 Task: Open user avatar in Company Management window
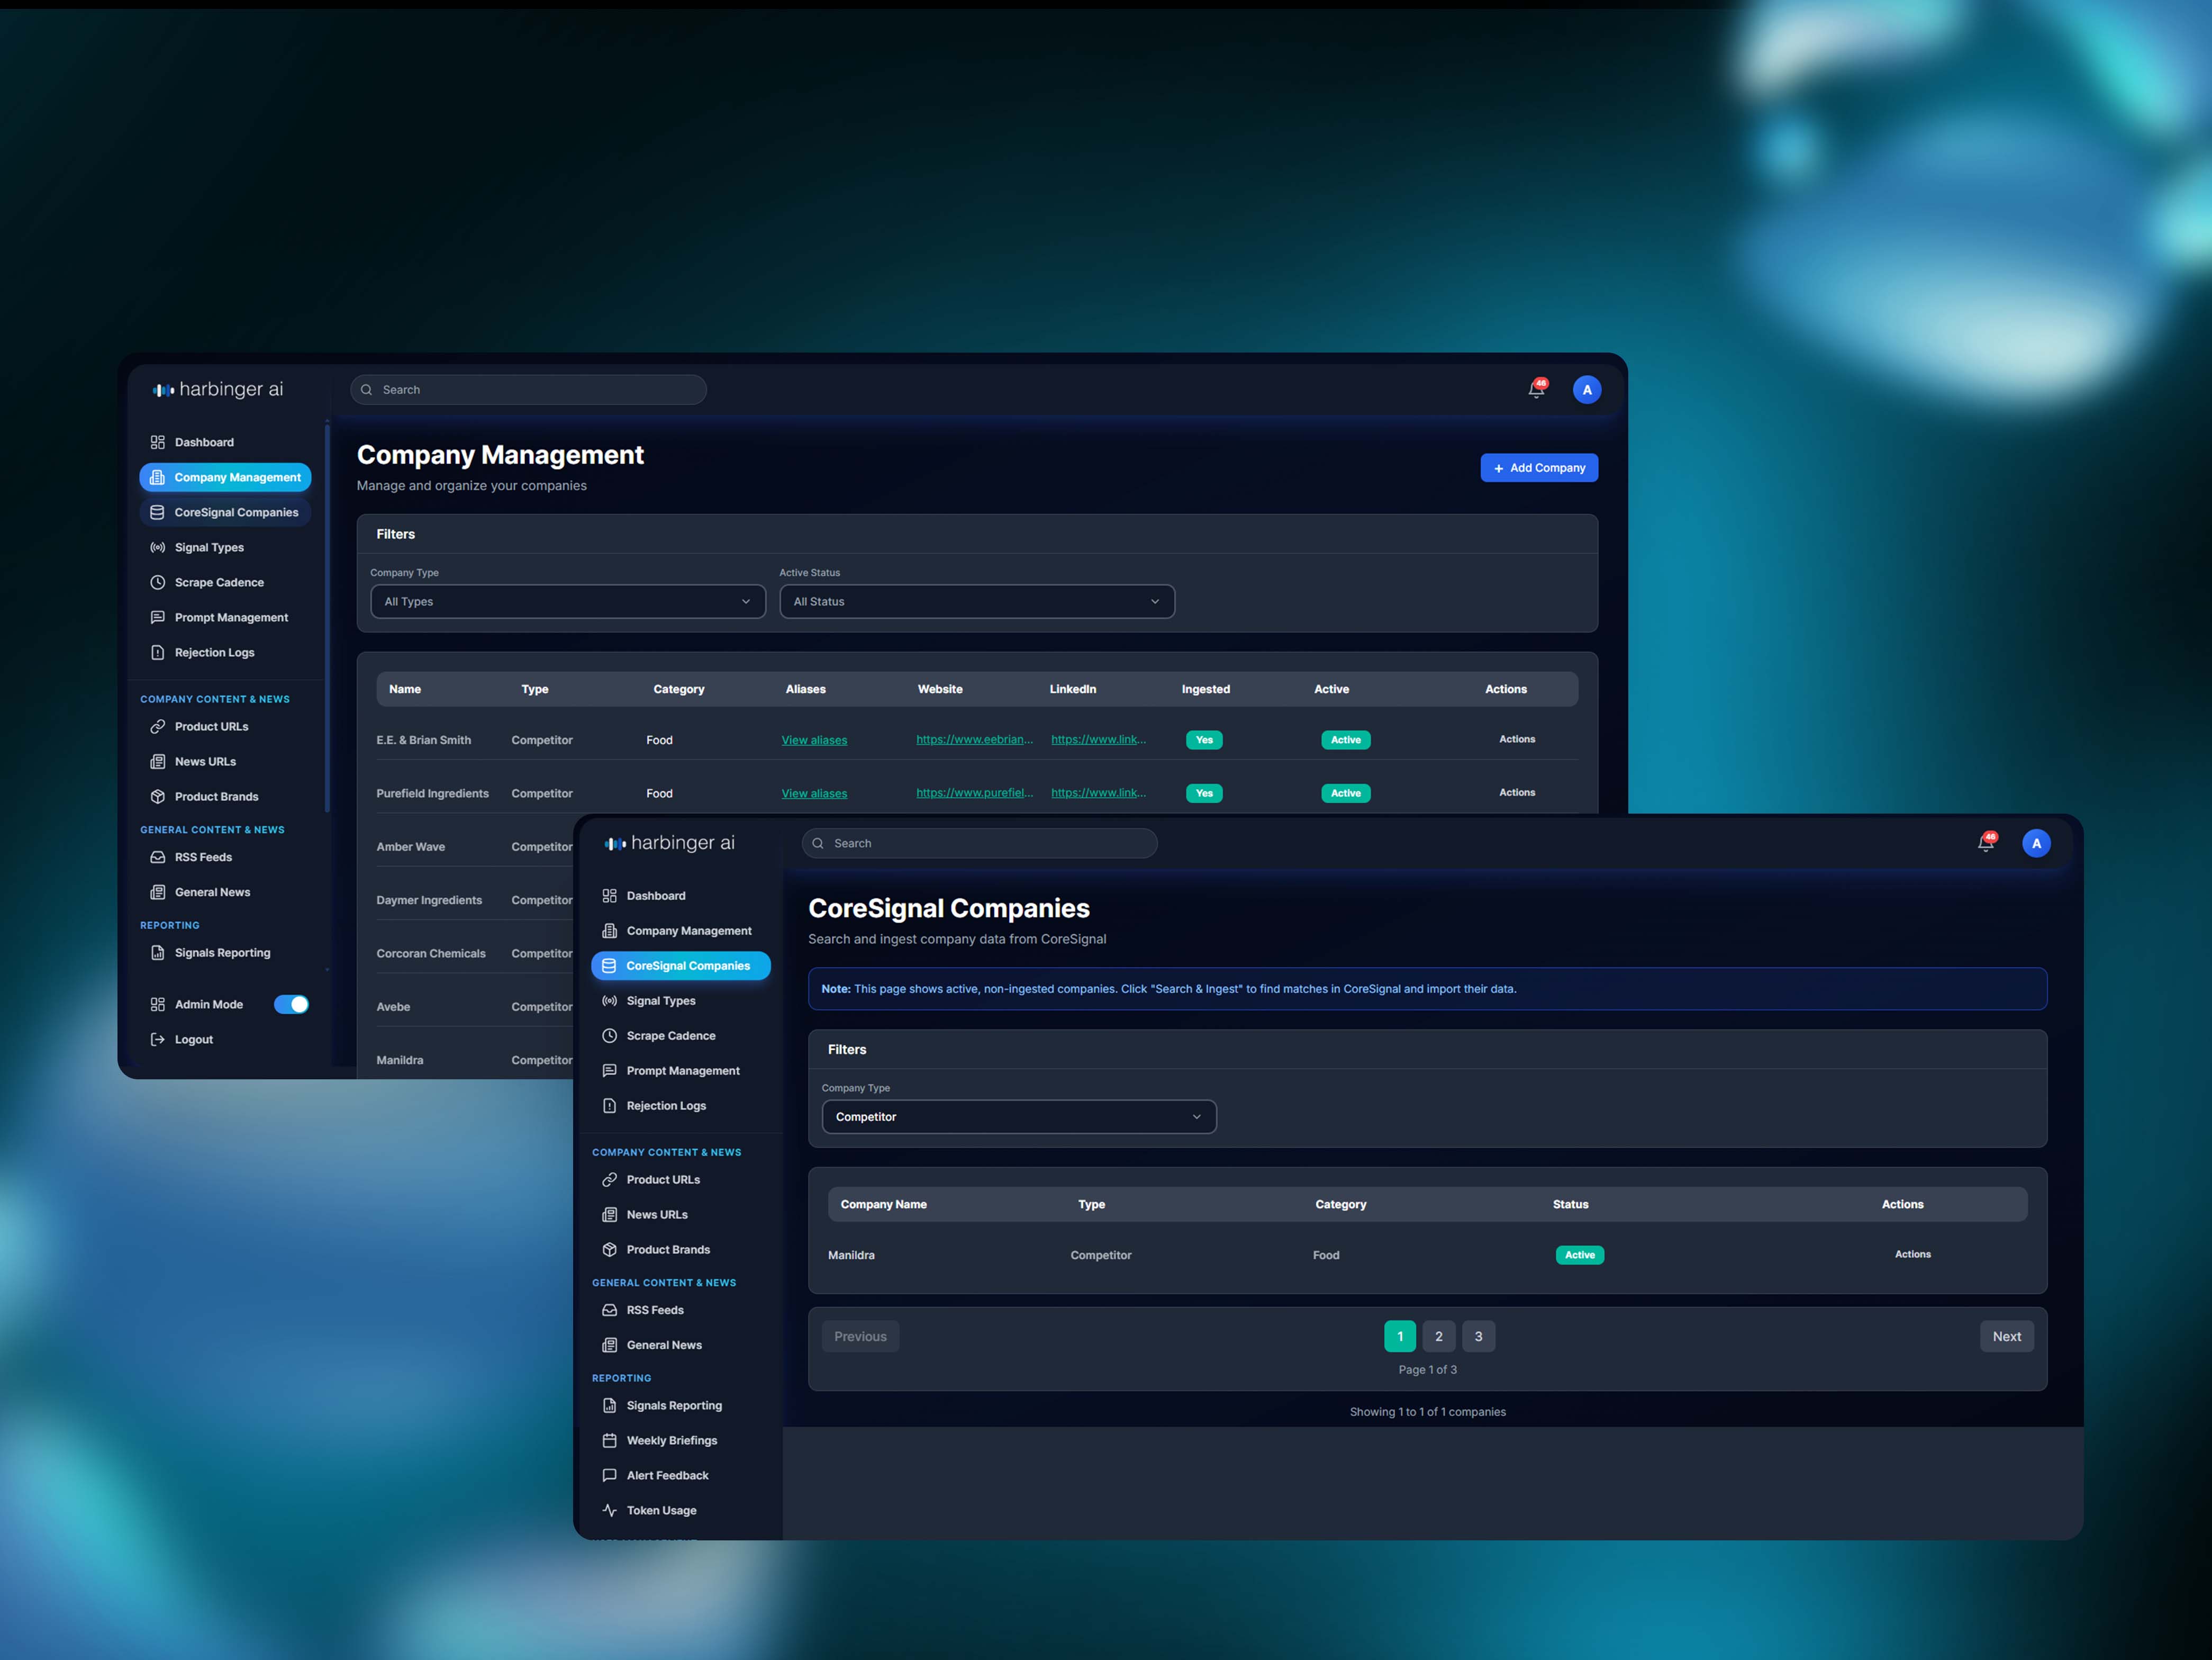(x=1587, y=390)
